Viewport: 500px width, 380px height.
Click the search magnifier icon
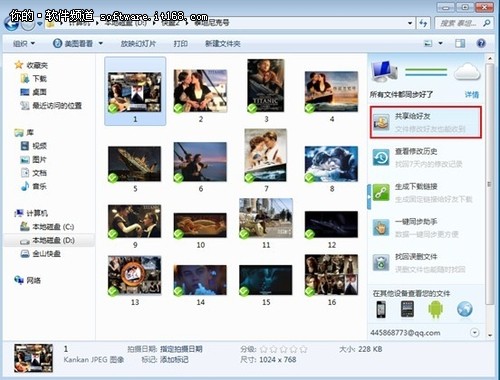click(486, 23)
